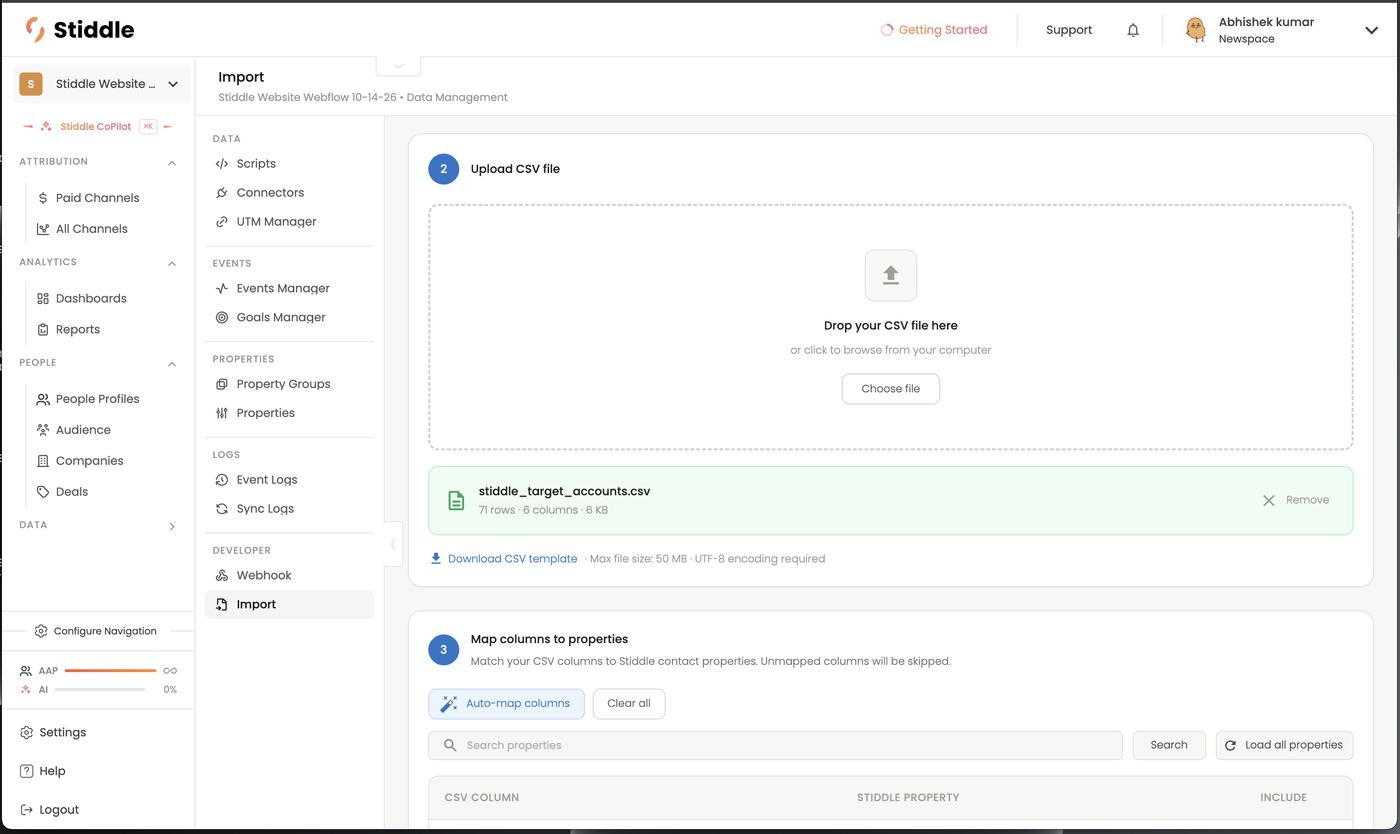1400x834 pixels.
Task: Click the Connectors plug icon
Action: pyautogui.click(x=222, y=193)
